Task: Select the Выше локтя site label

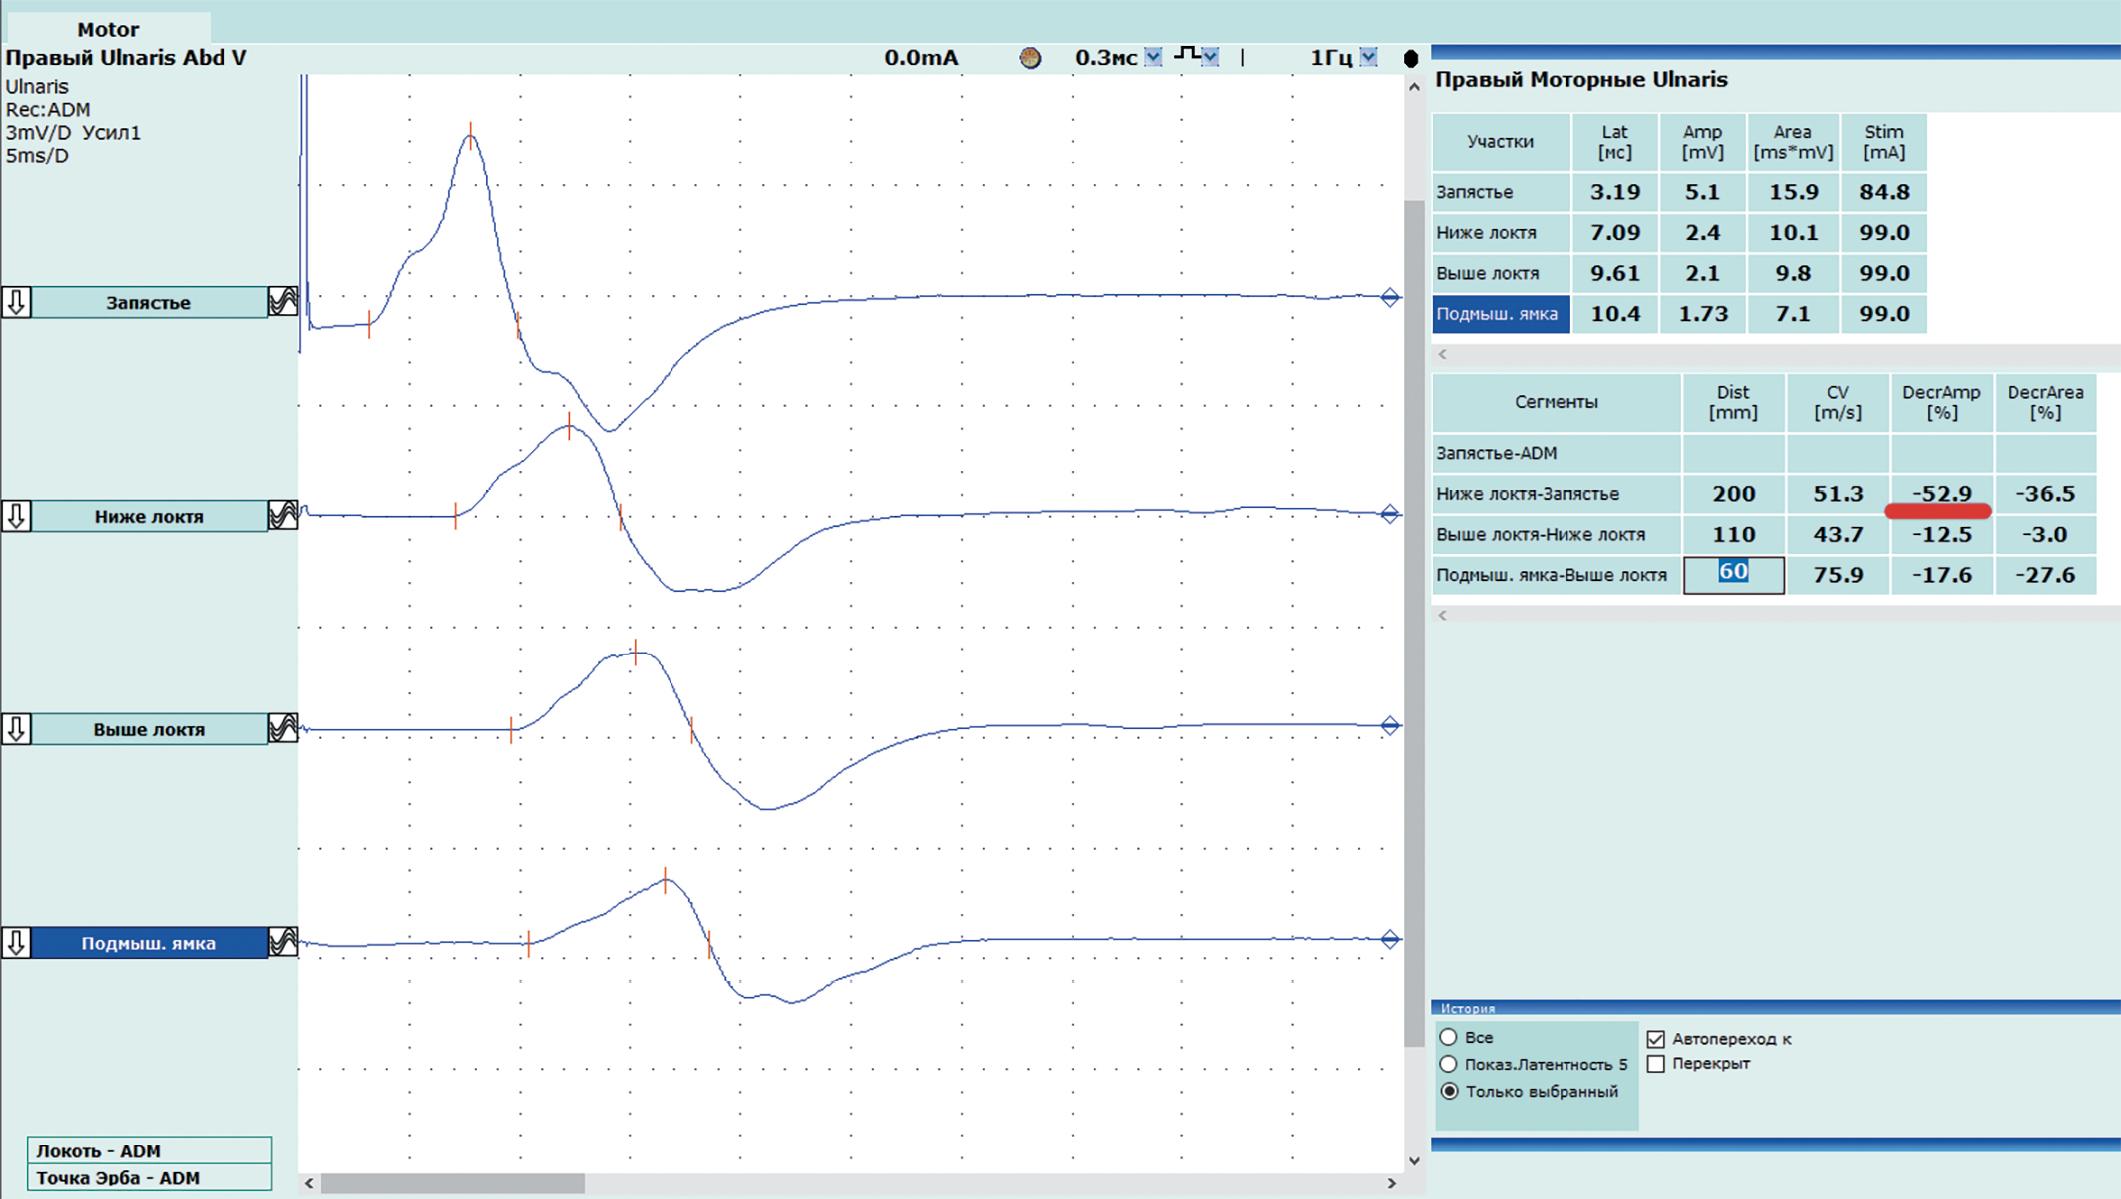Action: click(149, 729)
